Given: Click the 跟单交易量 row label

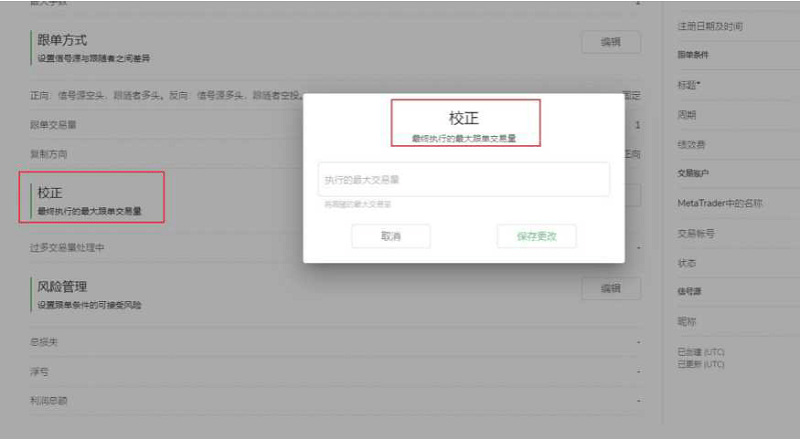Looking at the screenshot, I should click(x=53, y=125).
